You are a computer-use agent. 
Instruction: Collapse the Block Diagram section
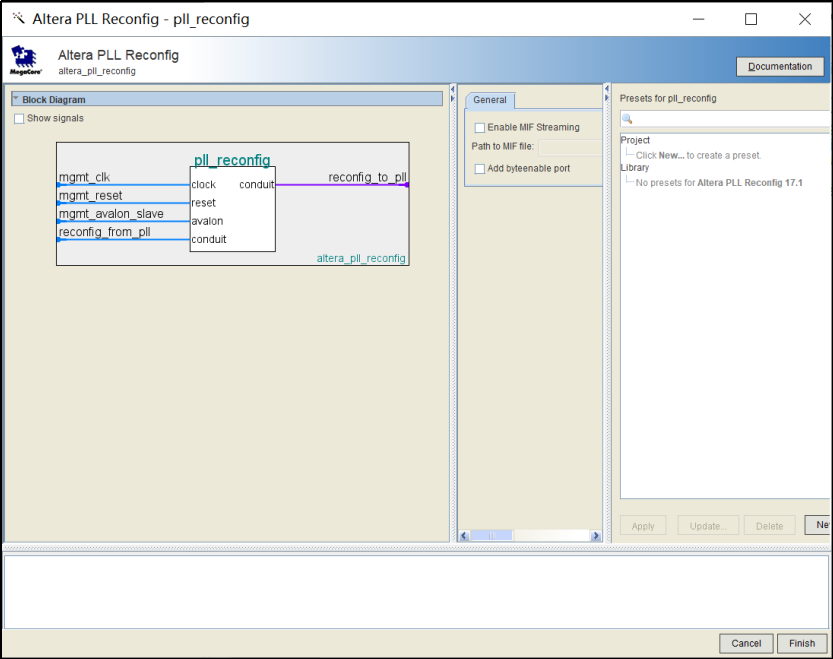(16, 99)
